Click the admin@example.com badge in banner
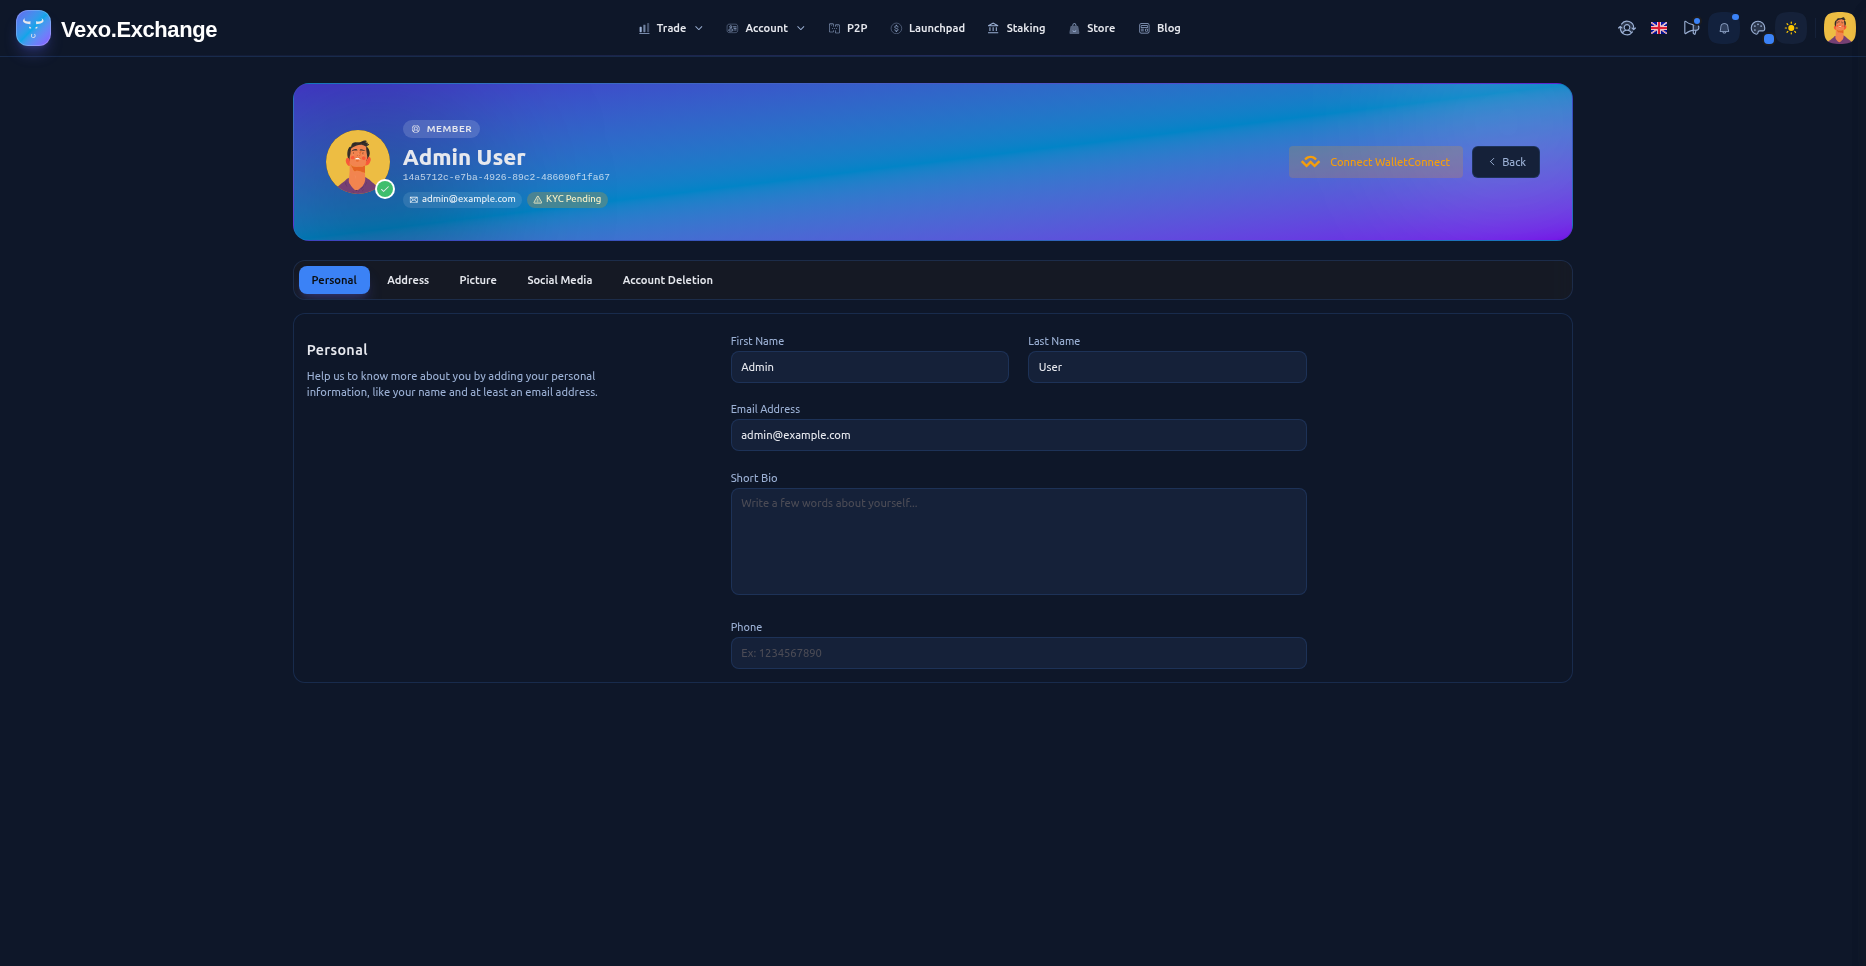 462,200
